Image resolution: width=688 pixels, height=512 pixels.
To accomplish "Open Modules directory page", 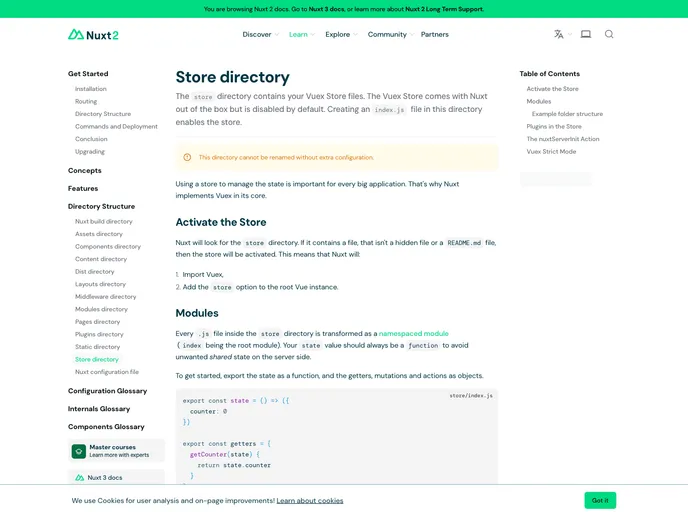I will click(x=101, y=309).
